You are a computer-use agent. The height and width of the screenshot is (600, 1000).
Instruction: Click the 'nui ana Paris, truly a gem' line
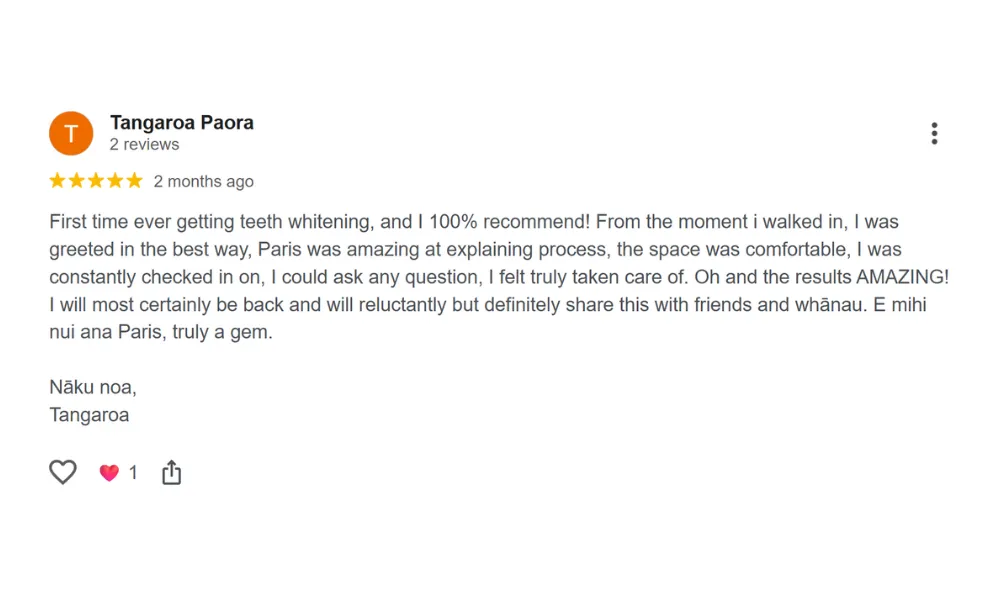161,332
